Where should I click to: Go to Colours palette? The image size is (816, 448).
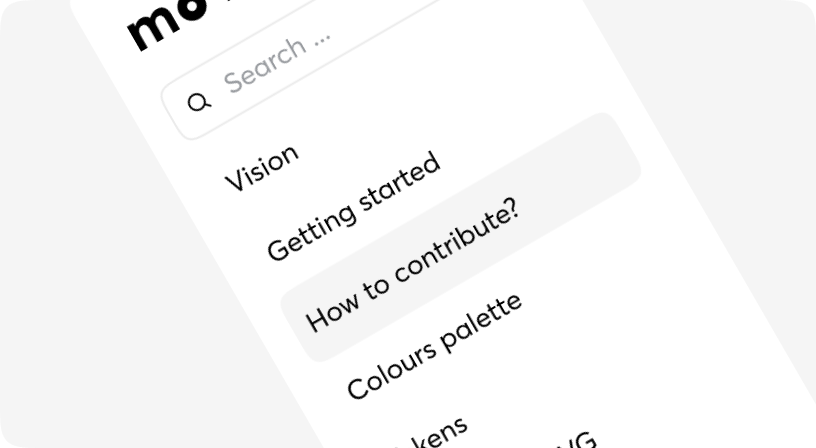(435, 346)
